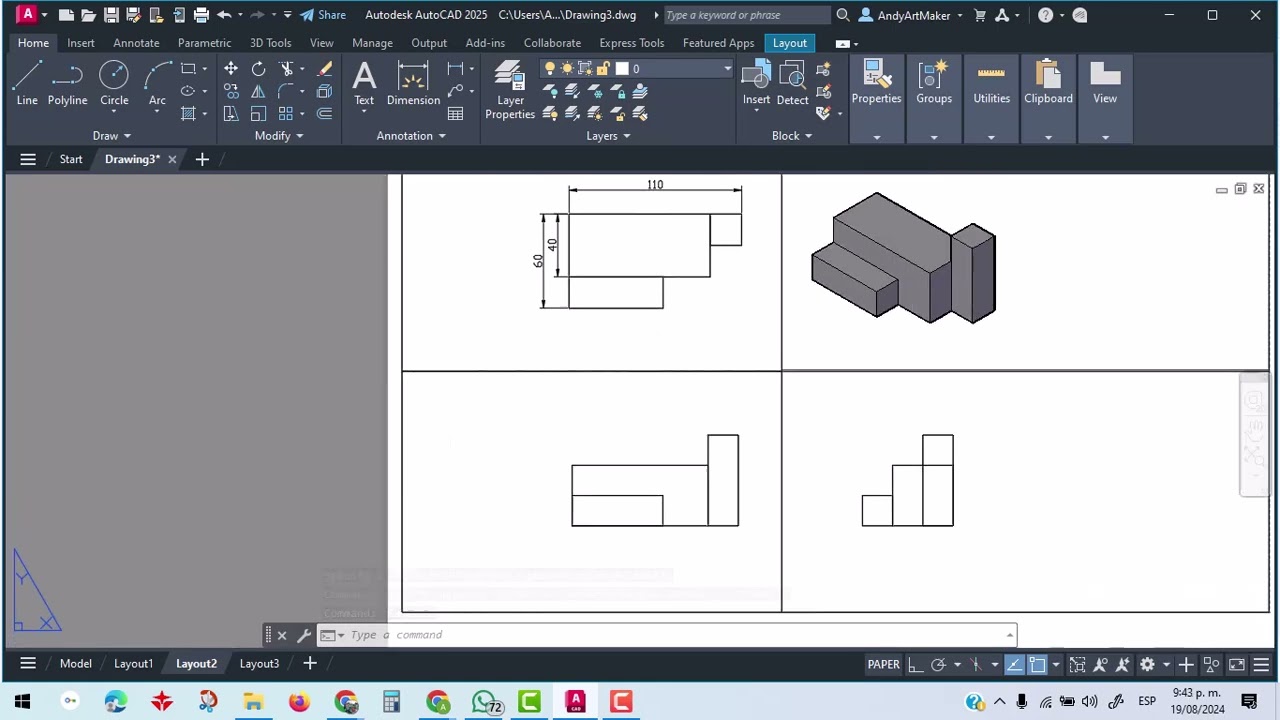Click the current layer color swatch
The height and width of the screenshot is (720, 1280).
[621, 68]
